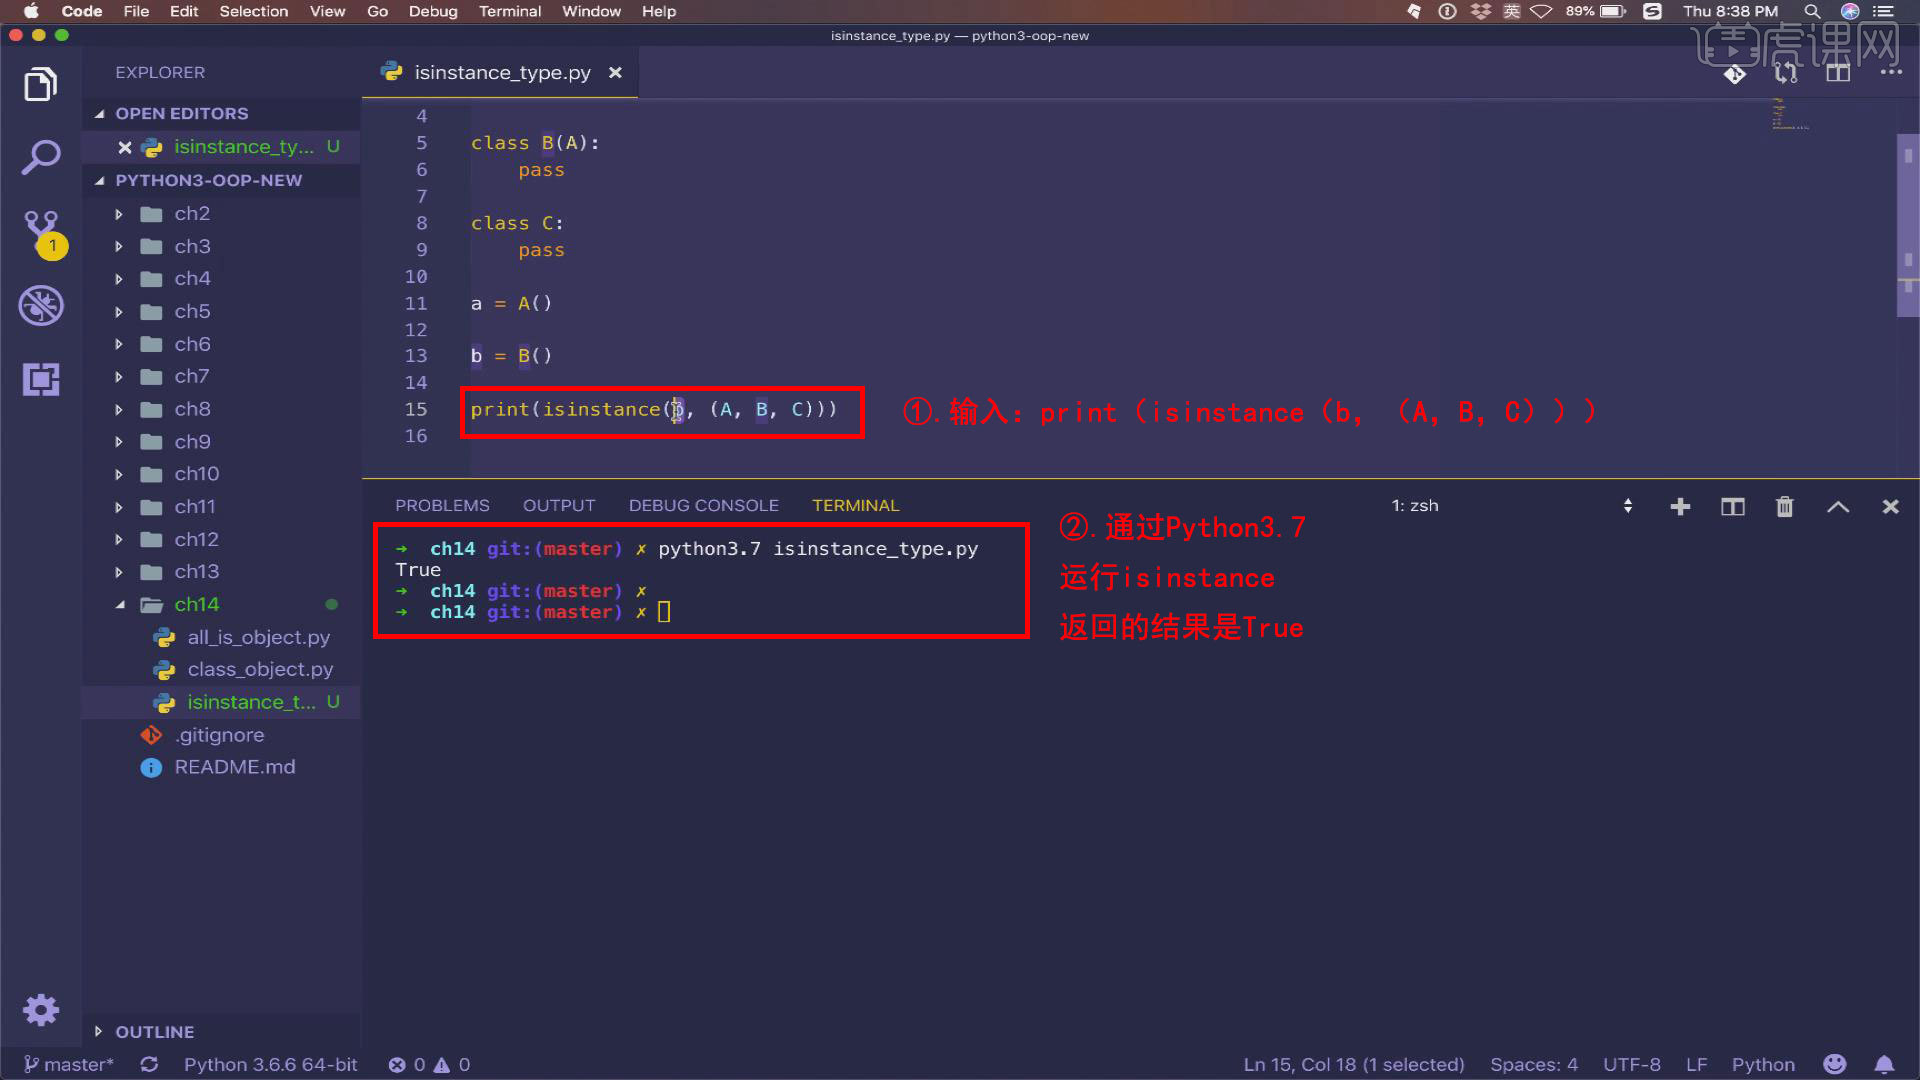Open the Explorer view in activity bar

click(x=41, y=85)
